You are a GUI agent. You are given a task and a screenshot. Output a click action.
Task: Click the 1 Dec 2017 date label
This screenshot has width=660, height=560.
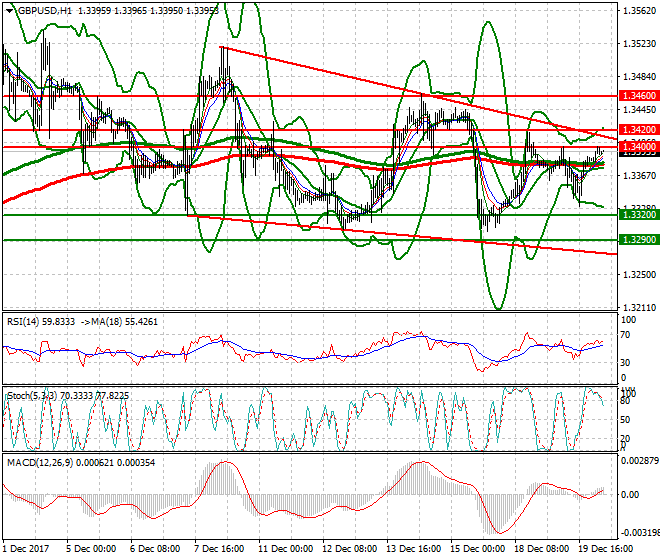pyautogui.click(x=26, y=549)
